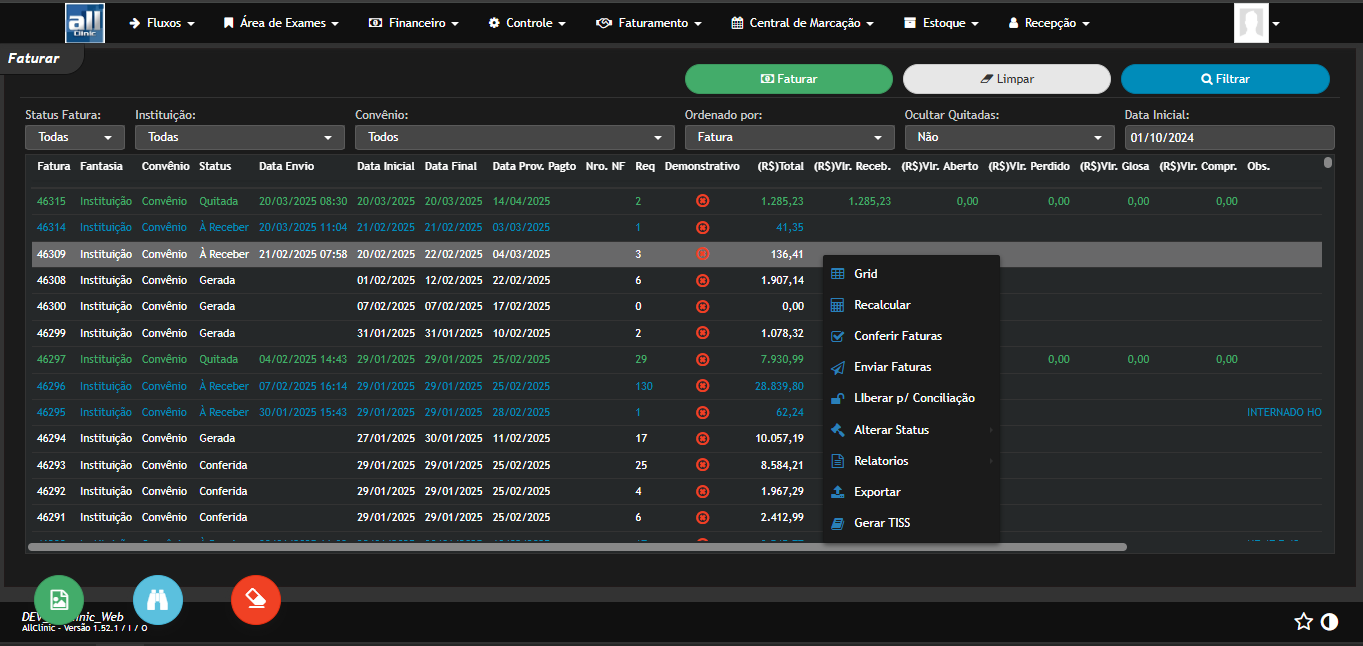Screen dimensions: 1363x646
Task: Click Demonstrativo red X for fatura 46315
Action: 702,201
